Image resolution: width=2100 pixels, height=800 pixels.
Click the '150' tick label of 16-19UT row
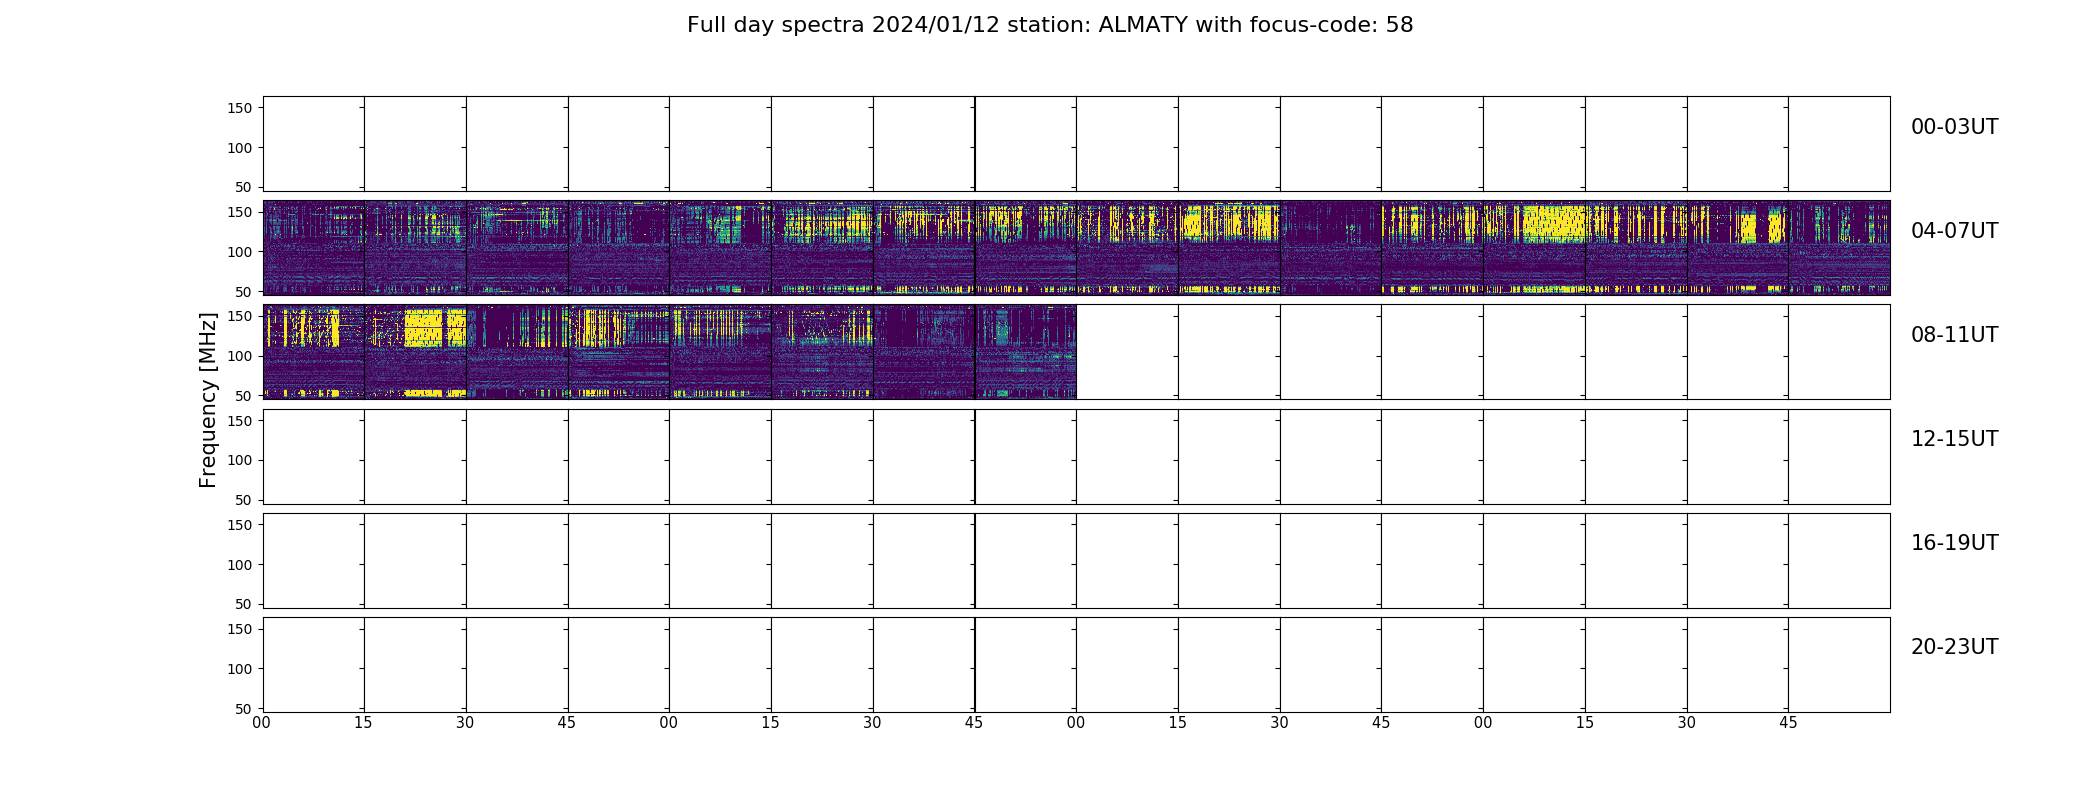[240, 524]
